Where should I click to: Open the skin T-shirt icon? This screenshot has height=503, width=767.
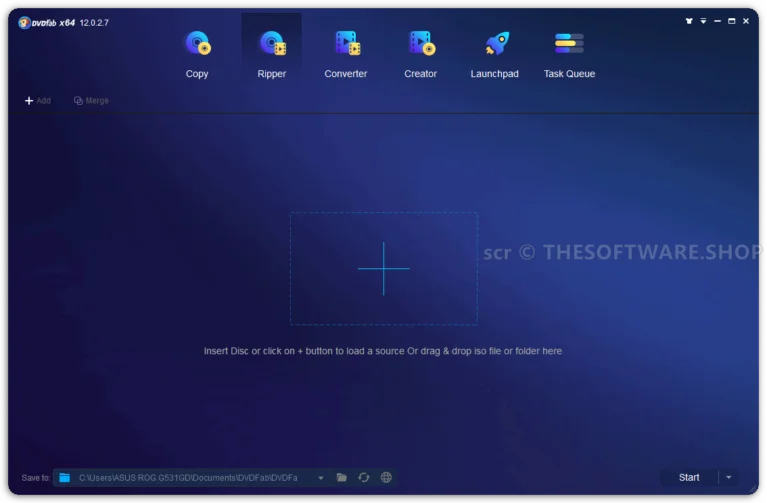tap(689, 21)
